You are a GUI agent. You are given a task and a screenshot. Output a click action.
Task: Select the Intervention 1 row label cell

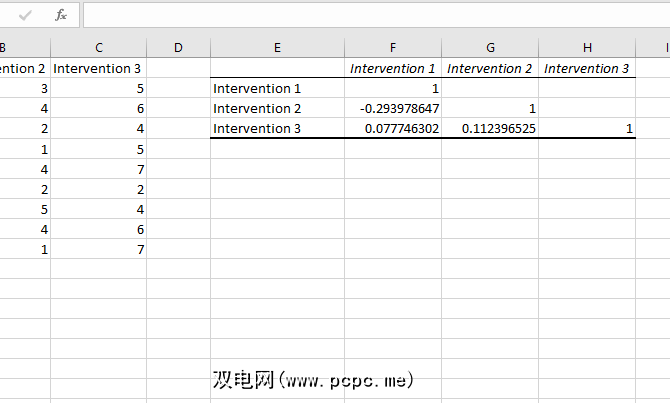[277, 89]
